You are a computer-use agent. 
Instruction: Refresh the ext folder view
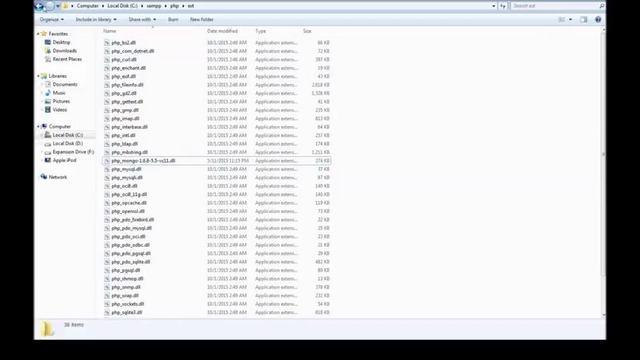503,6
